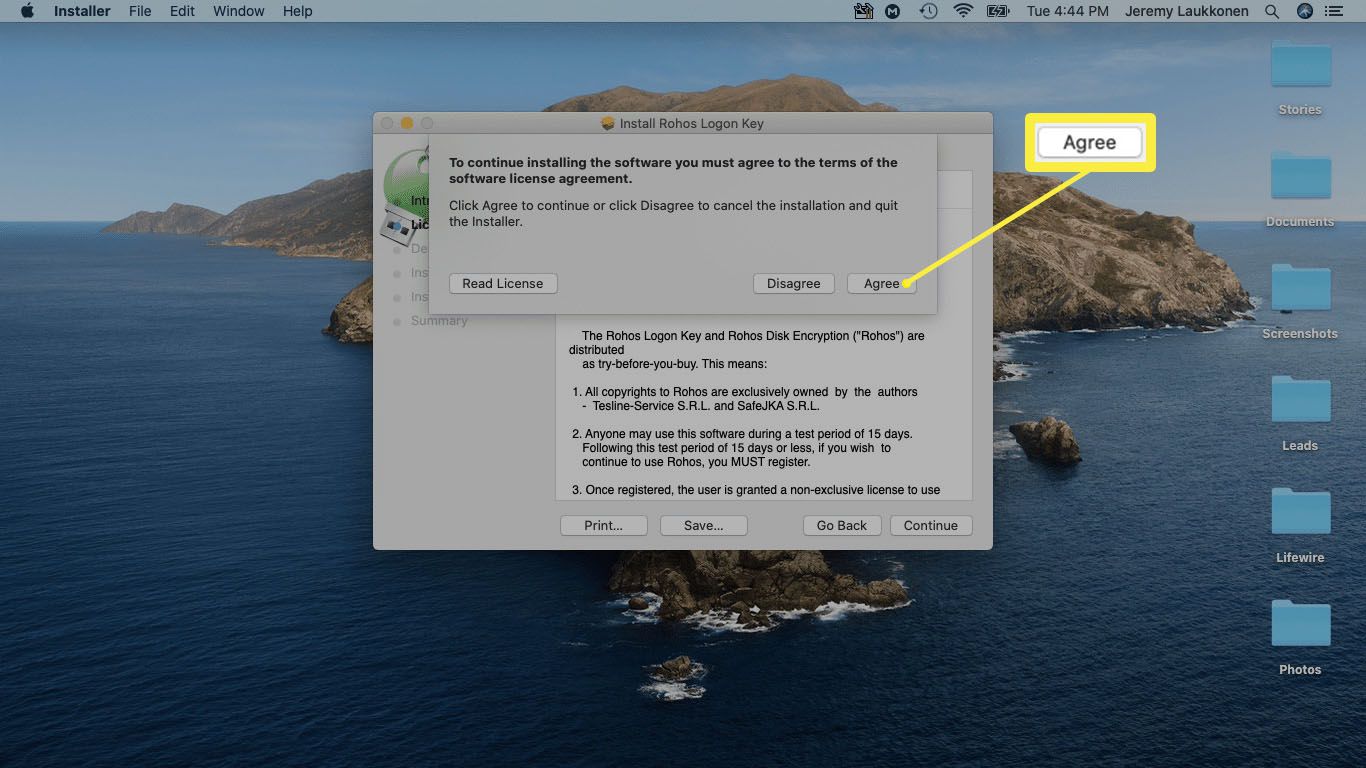
Task: Open the File menu
Action: 140,11
